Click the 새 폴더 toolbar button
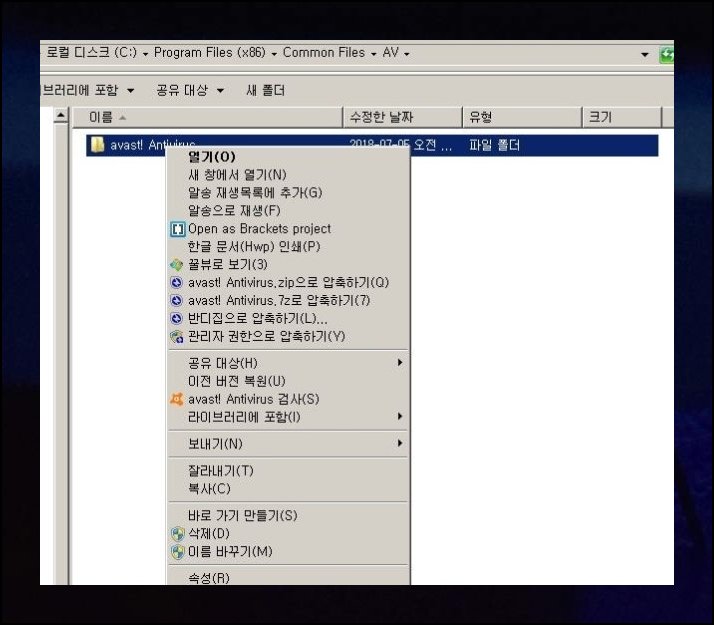This screenshot has height=625, width=714. [265, 90]
